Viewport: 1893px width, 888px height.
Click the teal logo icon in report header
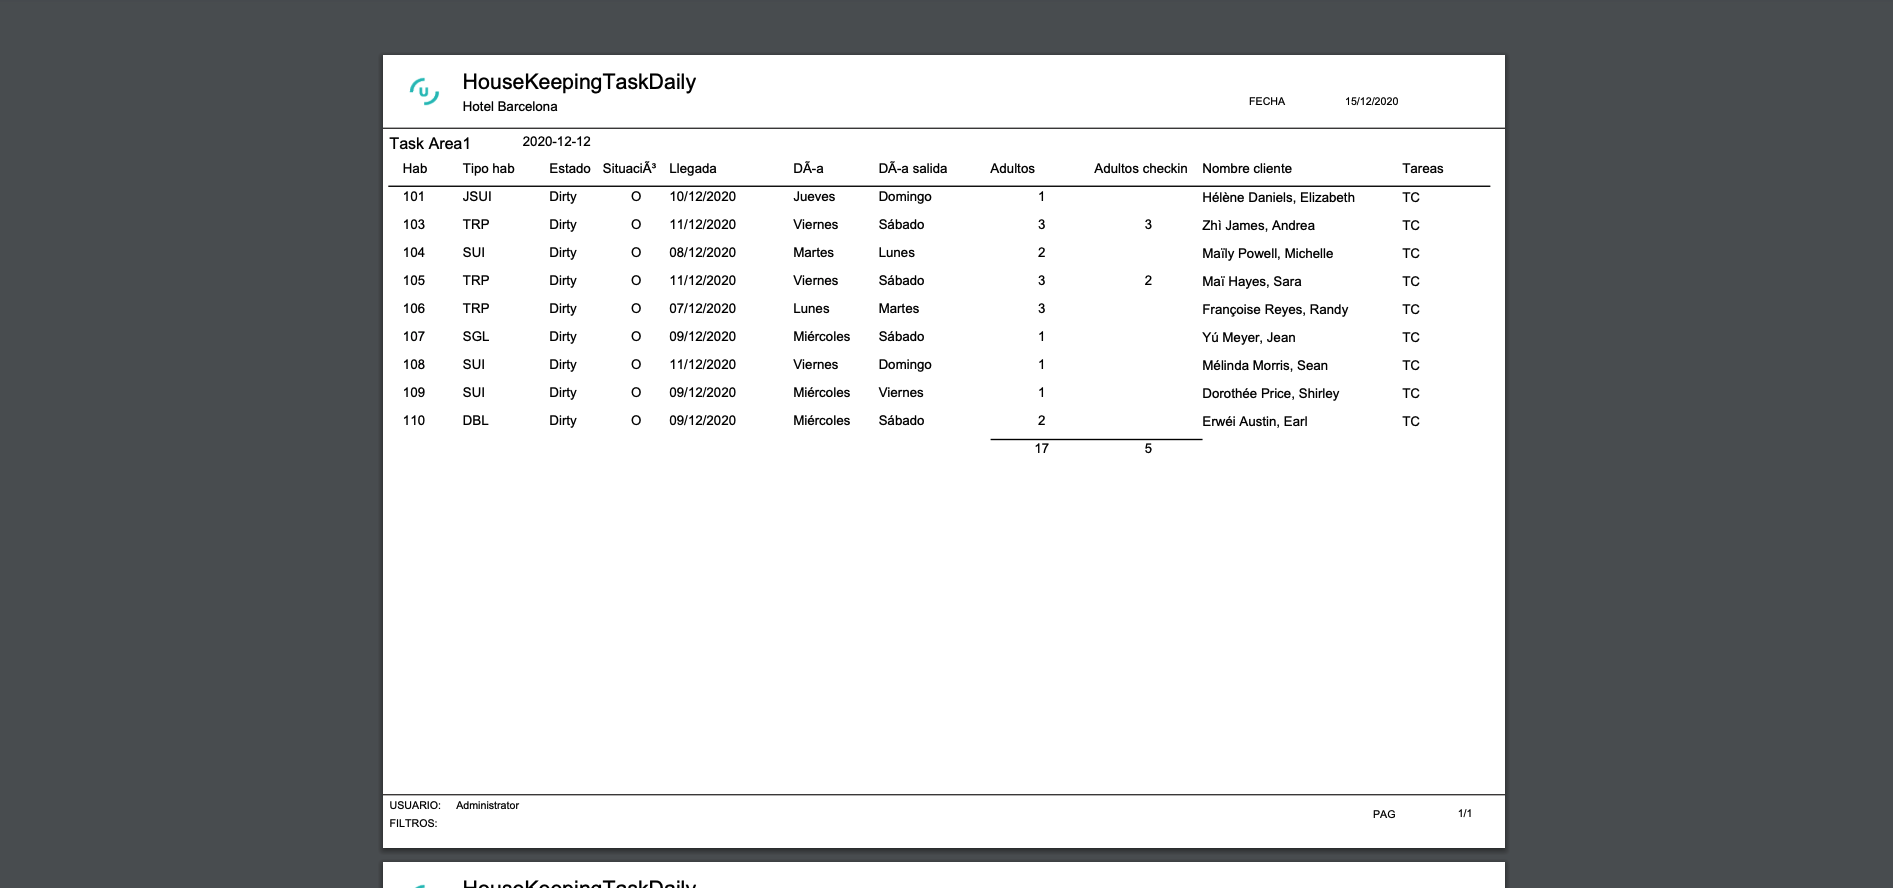click(424, 92)
